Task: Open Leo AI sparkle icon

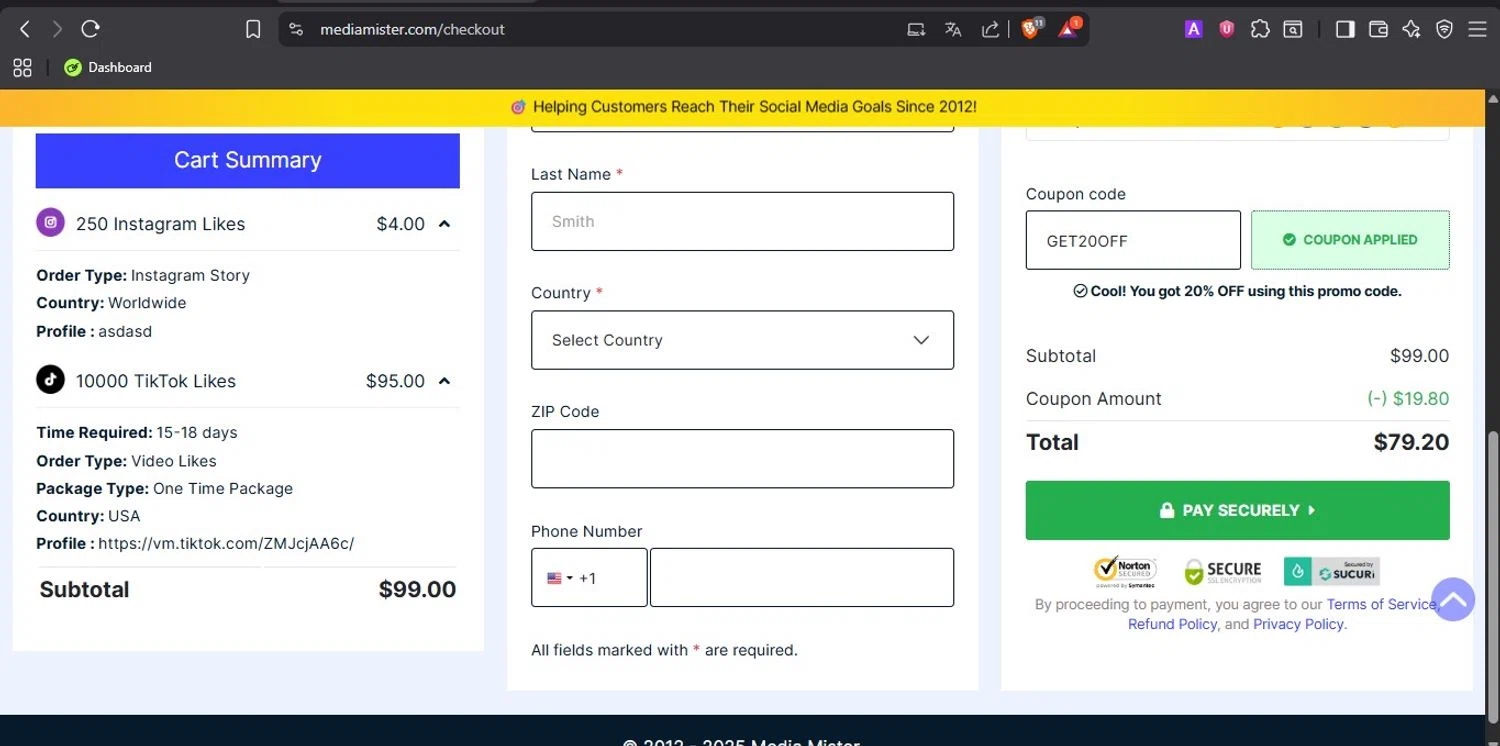Action: point(1411,30)
